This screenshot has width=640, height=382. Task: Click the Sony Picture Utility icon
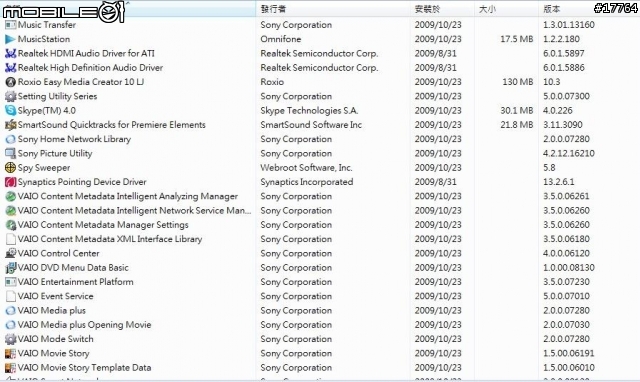pos(10,153)
